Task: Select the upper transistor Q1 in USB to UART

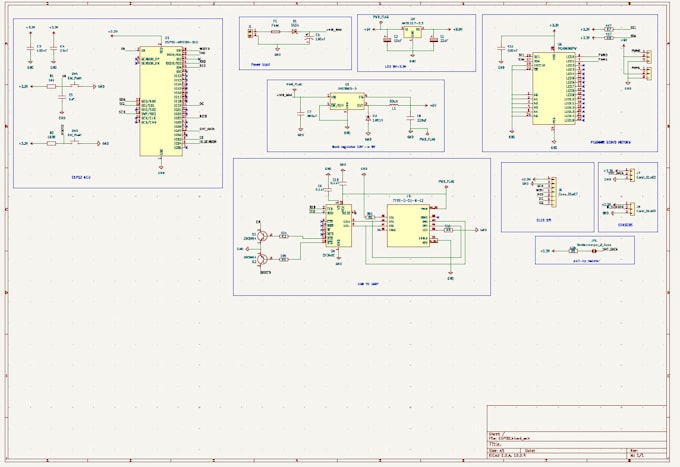Action: point(262,236)
